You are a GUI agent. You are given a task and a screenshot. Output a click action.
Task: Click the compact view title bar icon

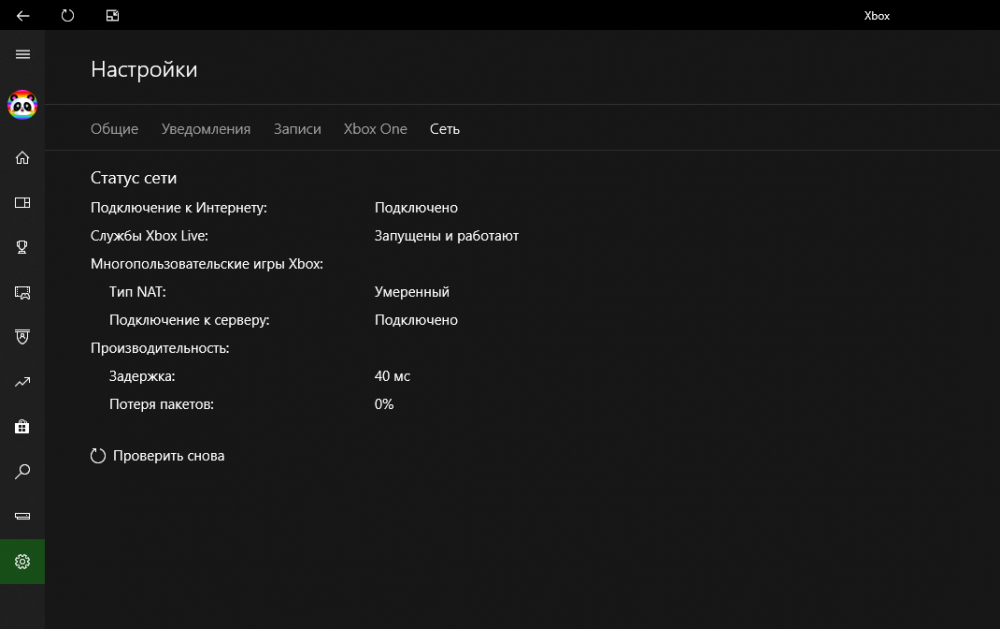(x=112, y=15)
